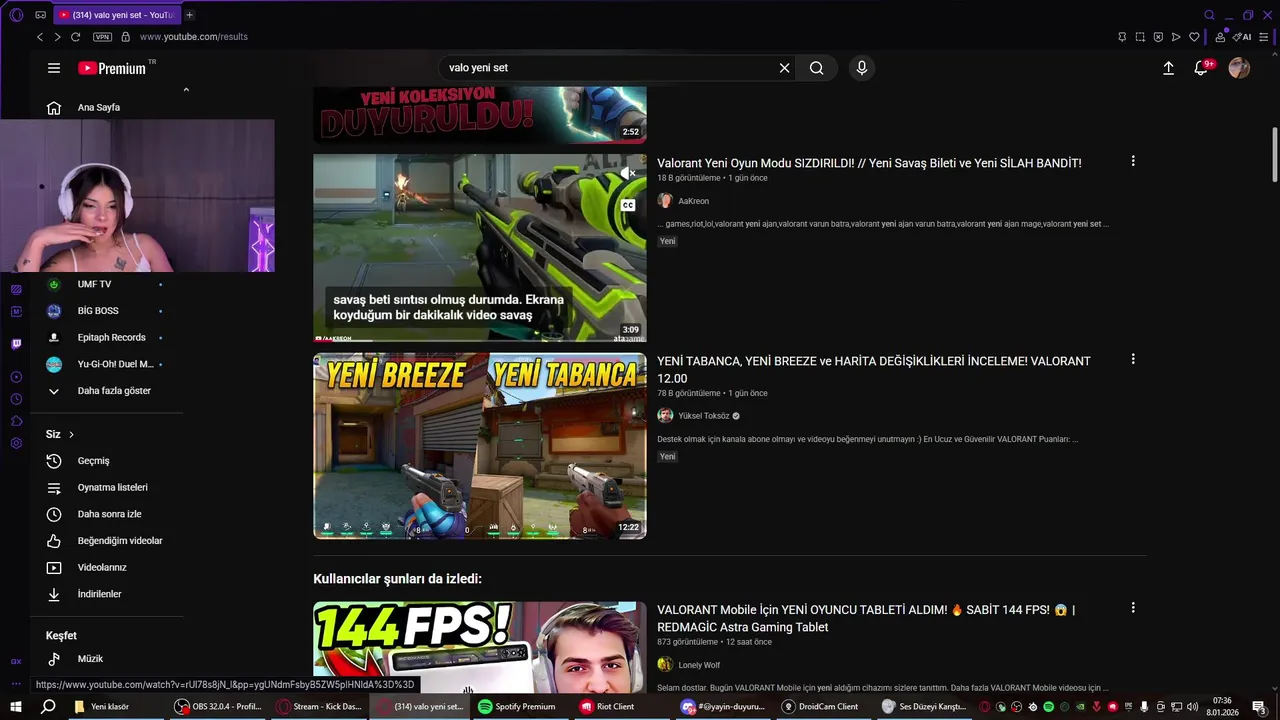Open Opera GX main menu logo

click(x=16, y=15)
